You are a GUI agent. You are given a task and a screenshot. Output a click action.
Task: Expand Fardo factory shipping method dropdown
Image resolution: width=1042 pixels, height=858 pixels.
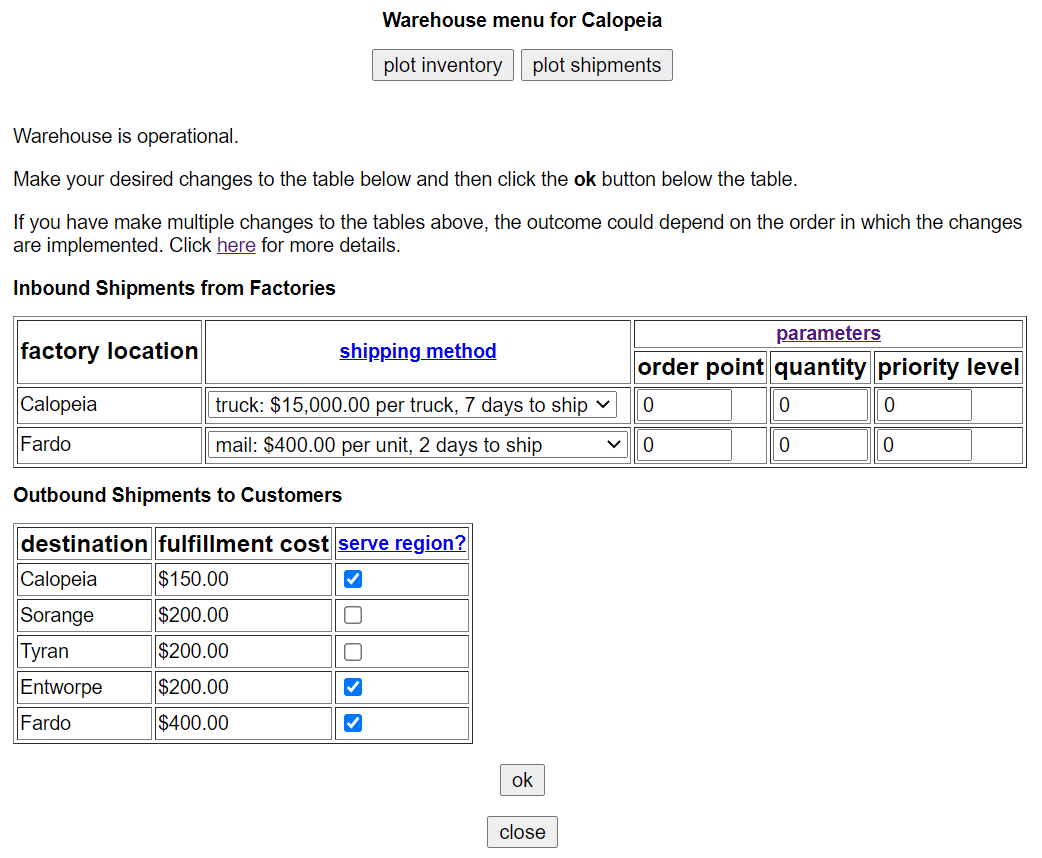pyautogui.click(x=418, y=445)
